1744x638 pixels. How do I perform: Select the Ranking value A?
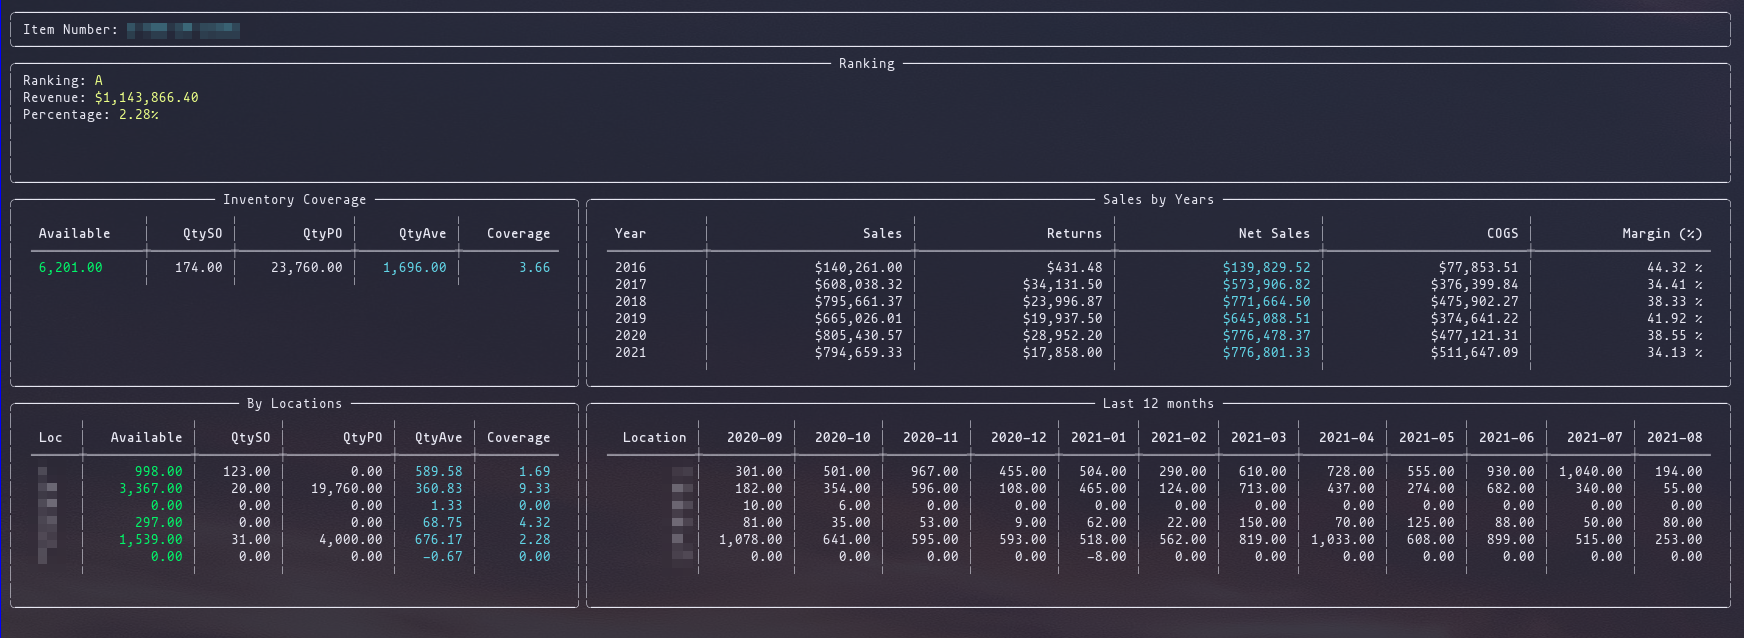pos(99,81)
